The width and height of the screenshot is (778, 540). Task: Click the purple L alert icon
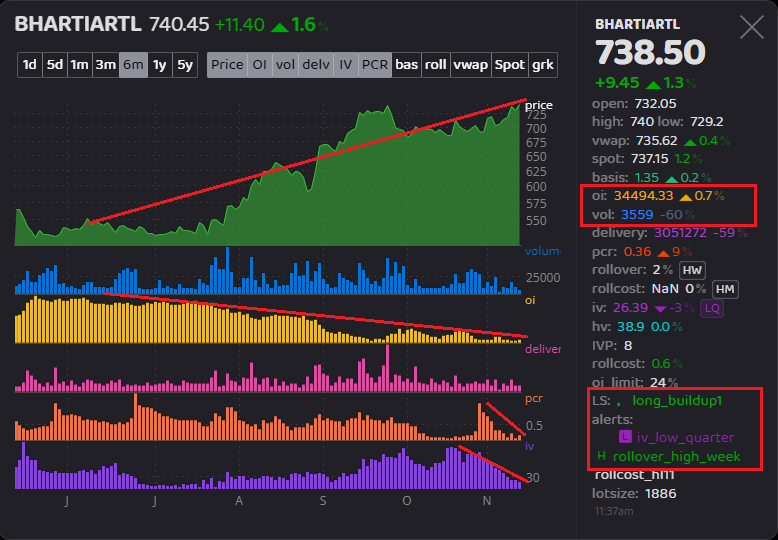click(625, 437)
